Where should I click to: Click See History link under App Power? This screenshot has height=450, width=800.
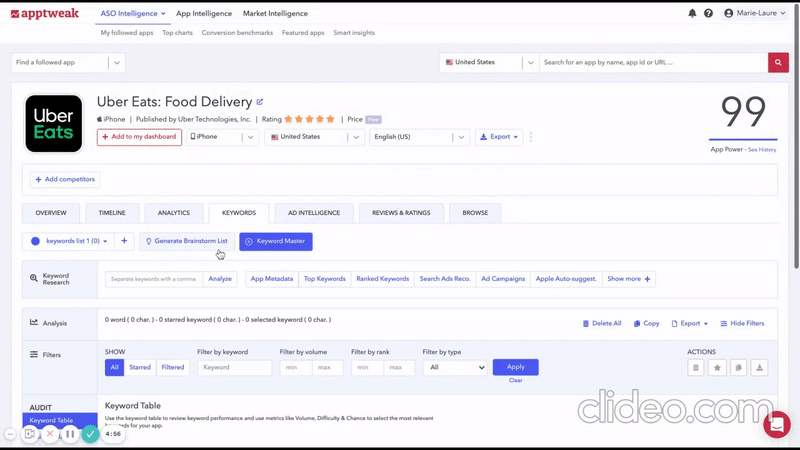pos(762,149)
